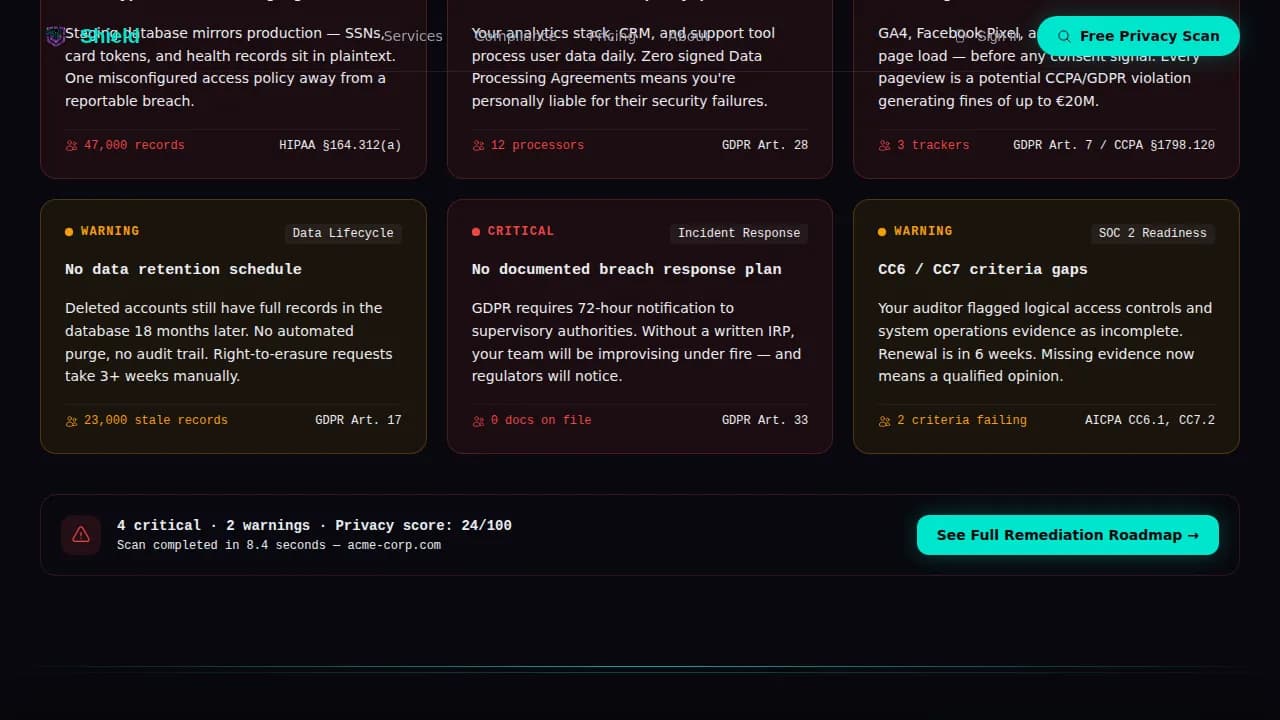
Task: Click the GDPR Art. 17 reference
Action: [x=358, y=420]
